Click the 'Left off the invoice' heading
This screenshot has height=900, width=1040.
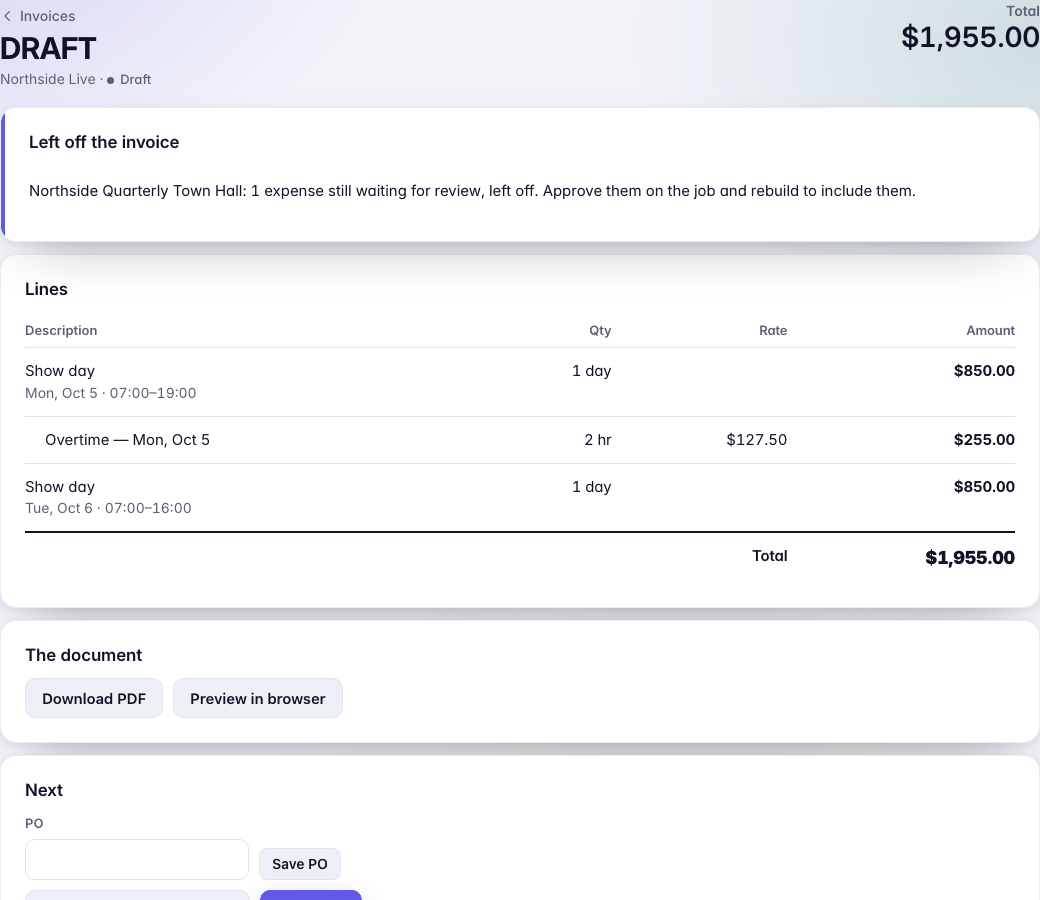(x=104, y=142)
